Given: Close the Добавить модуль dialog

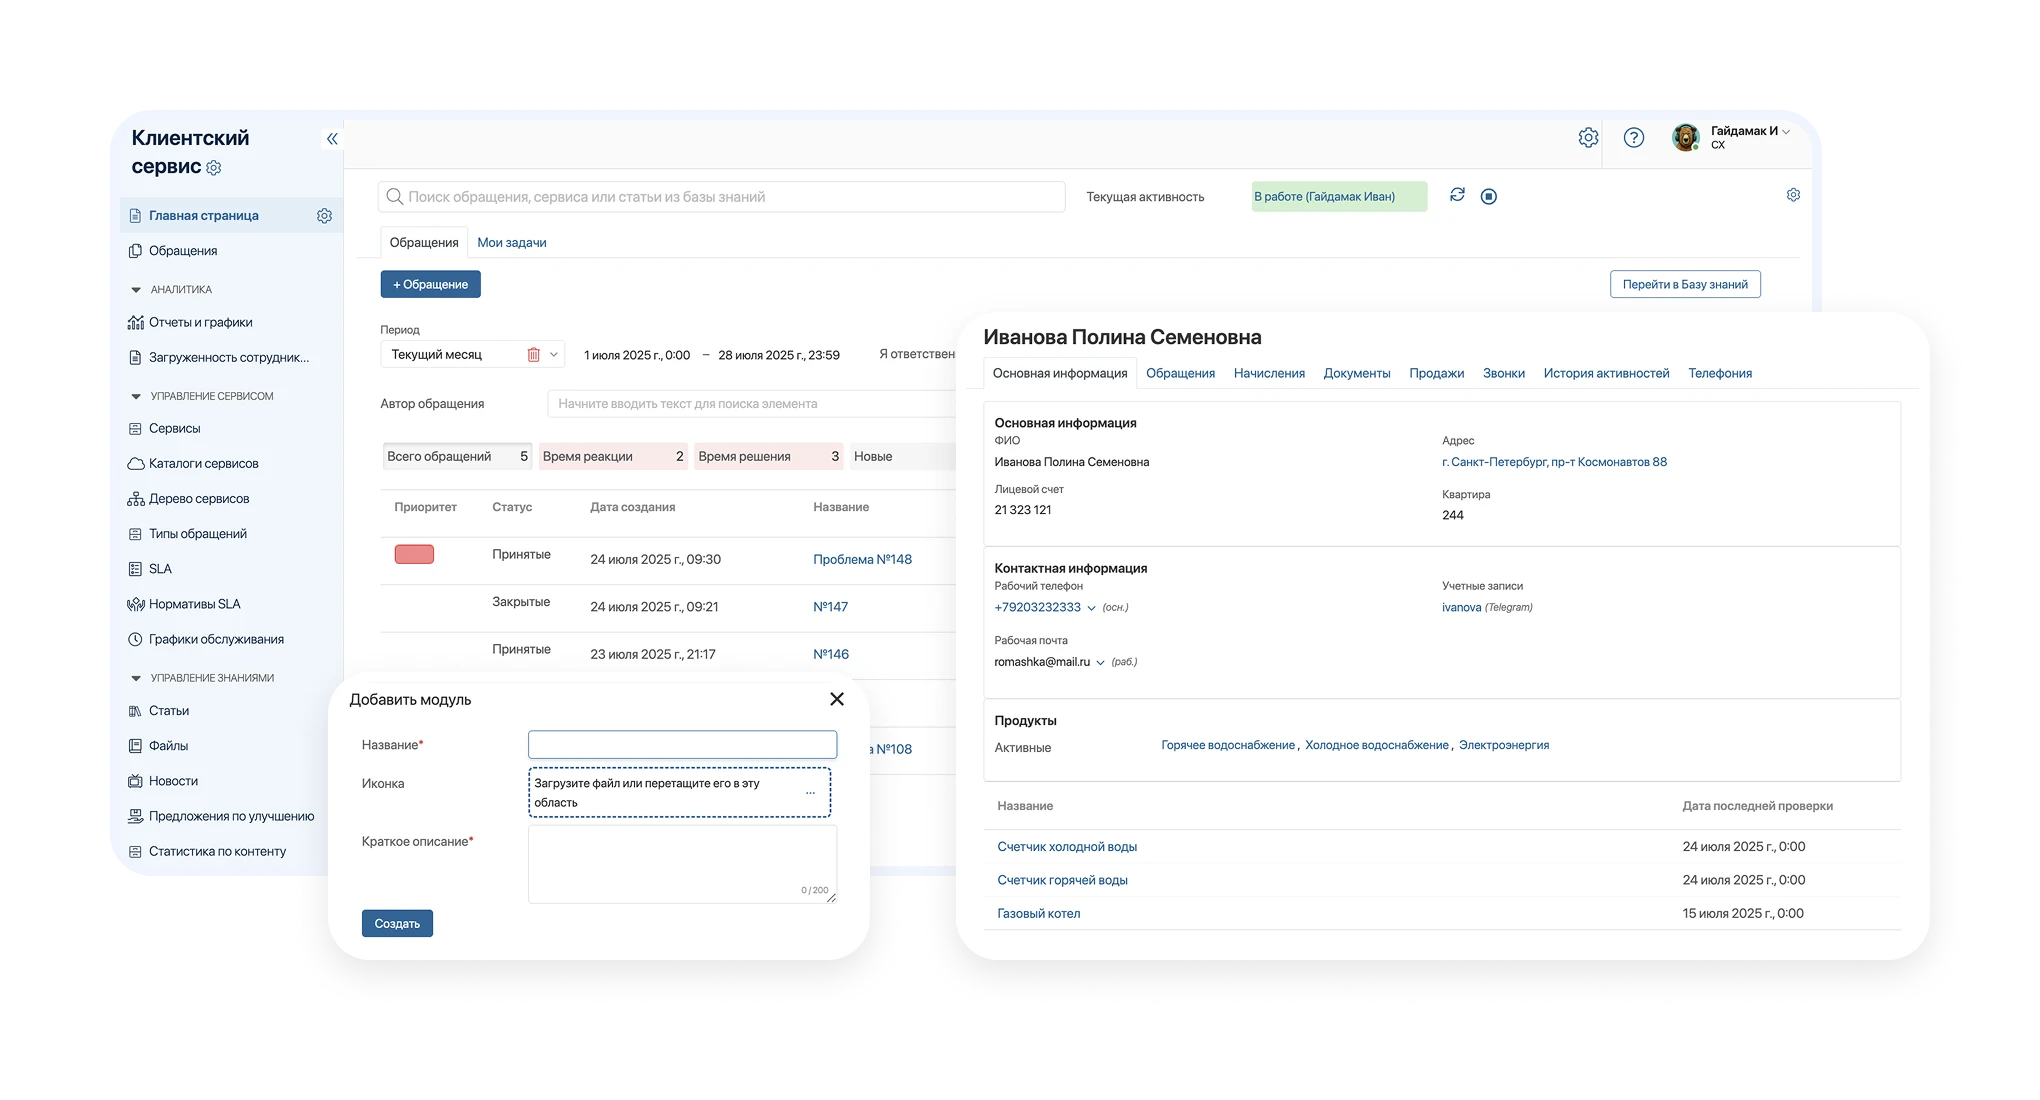Looking at the screenshot, I should 837,699.
